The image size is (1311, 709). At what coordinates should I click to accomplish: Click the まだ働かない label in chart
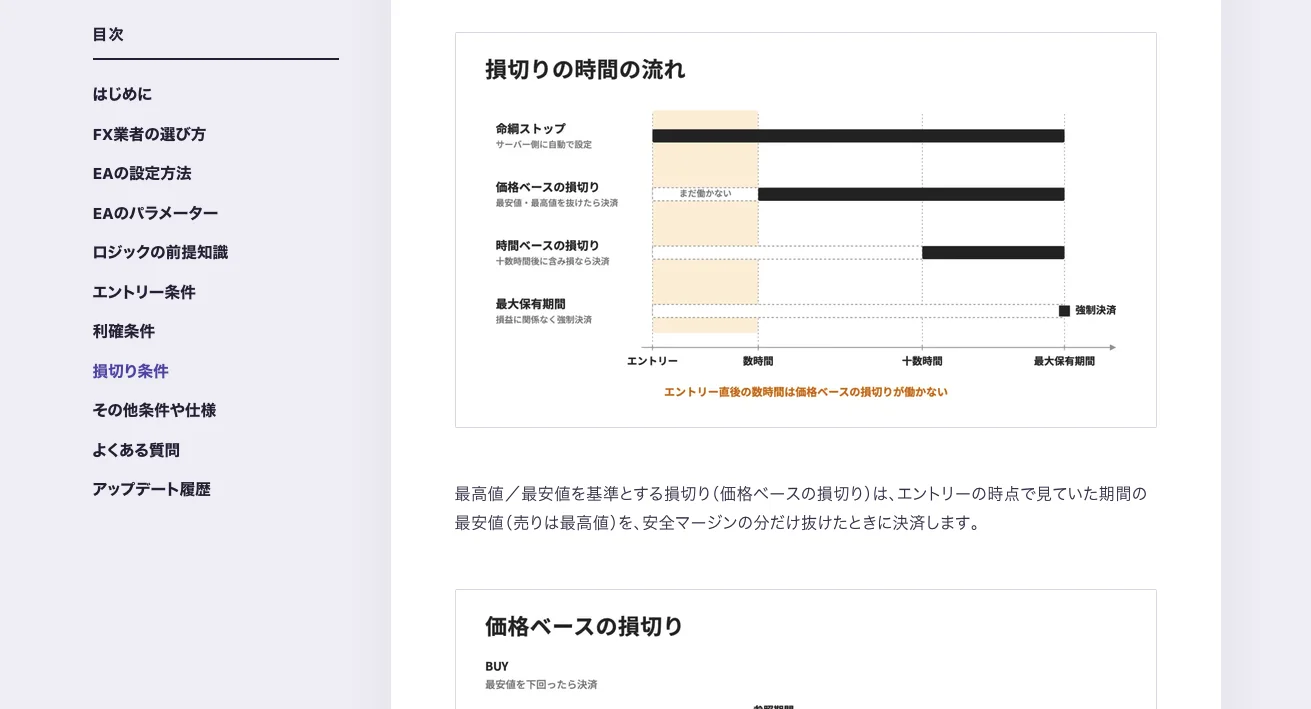point(705,193)
